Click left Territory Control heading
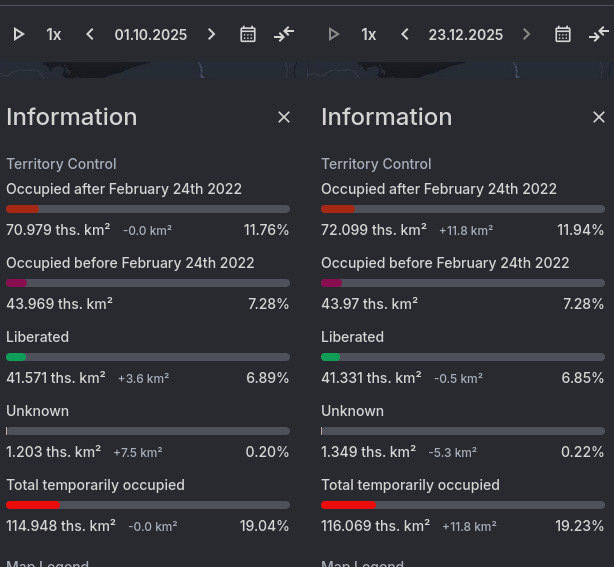Viewport: 614px width, 567px height. pos(61,163)
